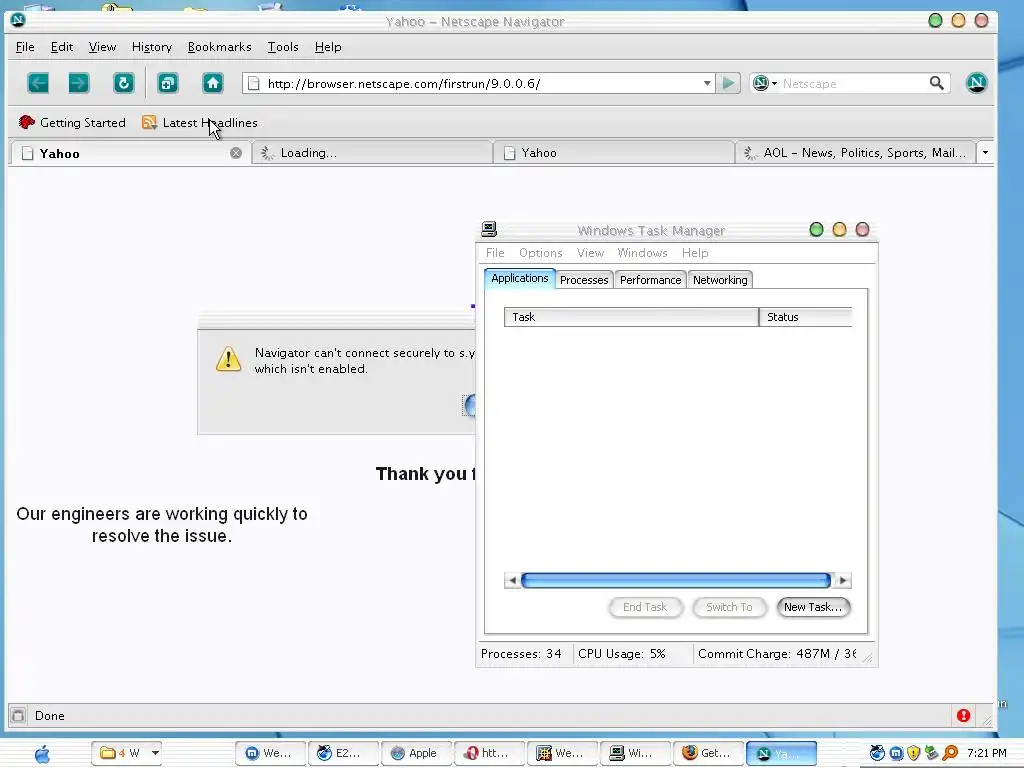The image size is (1024, 768).
Task: Click the New Tab toolbar icon
Action: 168,83
